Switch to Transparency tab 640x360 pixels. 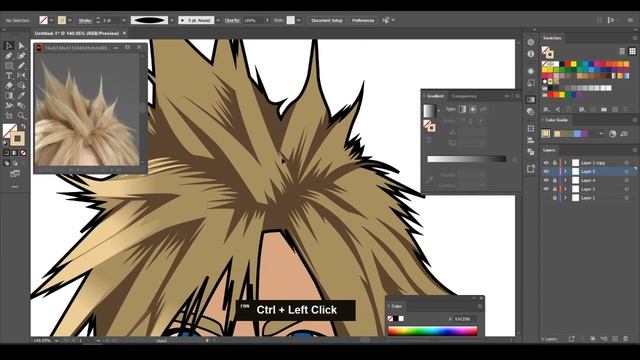[x=464, y=96]
